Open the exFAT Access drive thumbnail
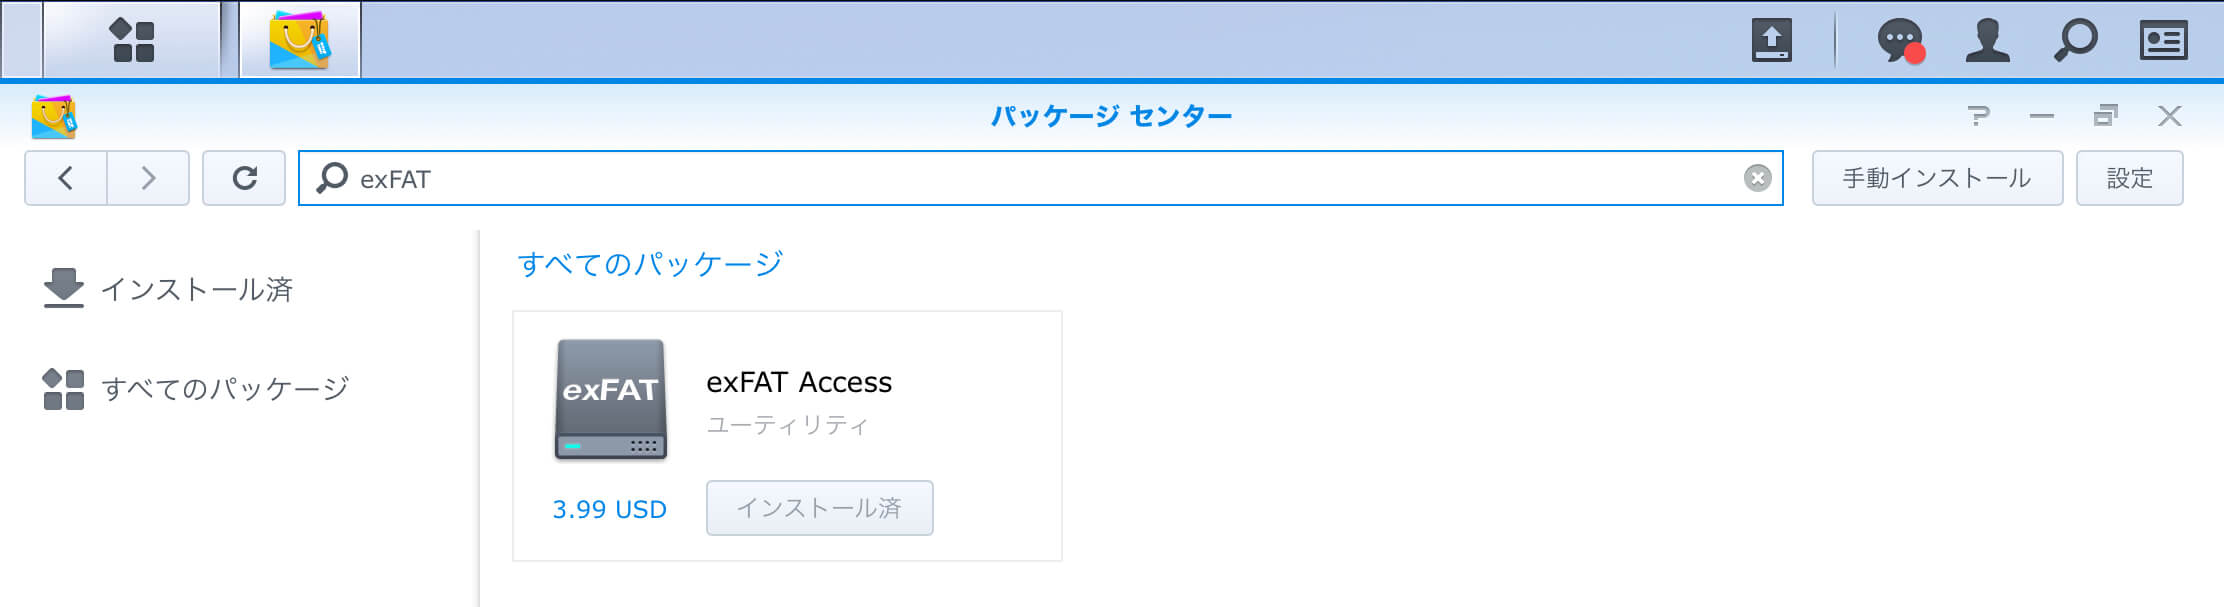This screenshot has width=2224, height=607. click(611, 400)
